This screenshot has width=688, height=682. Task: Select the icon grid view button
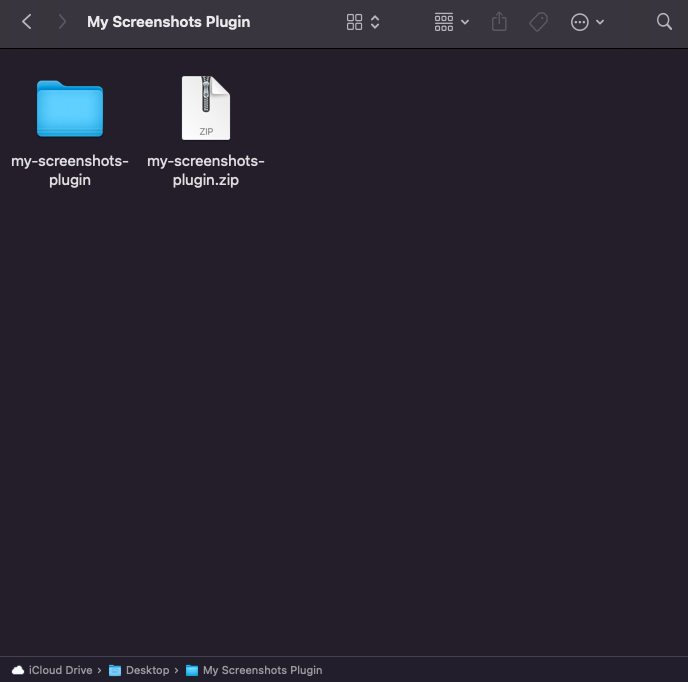[354, 22]
